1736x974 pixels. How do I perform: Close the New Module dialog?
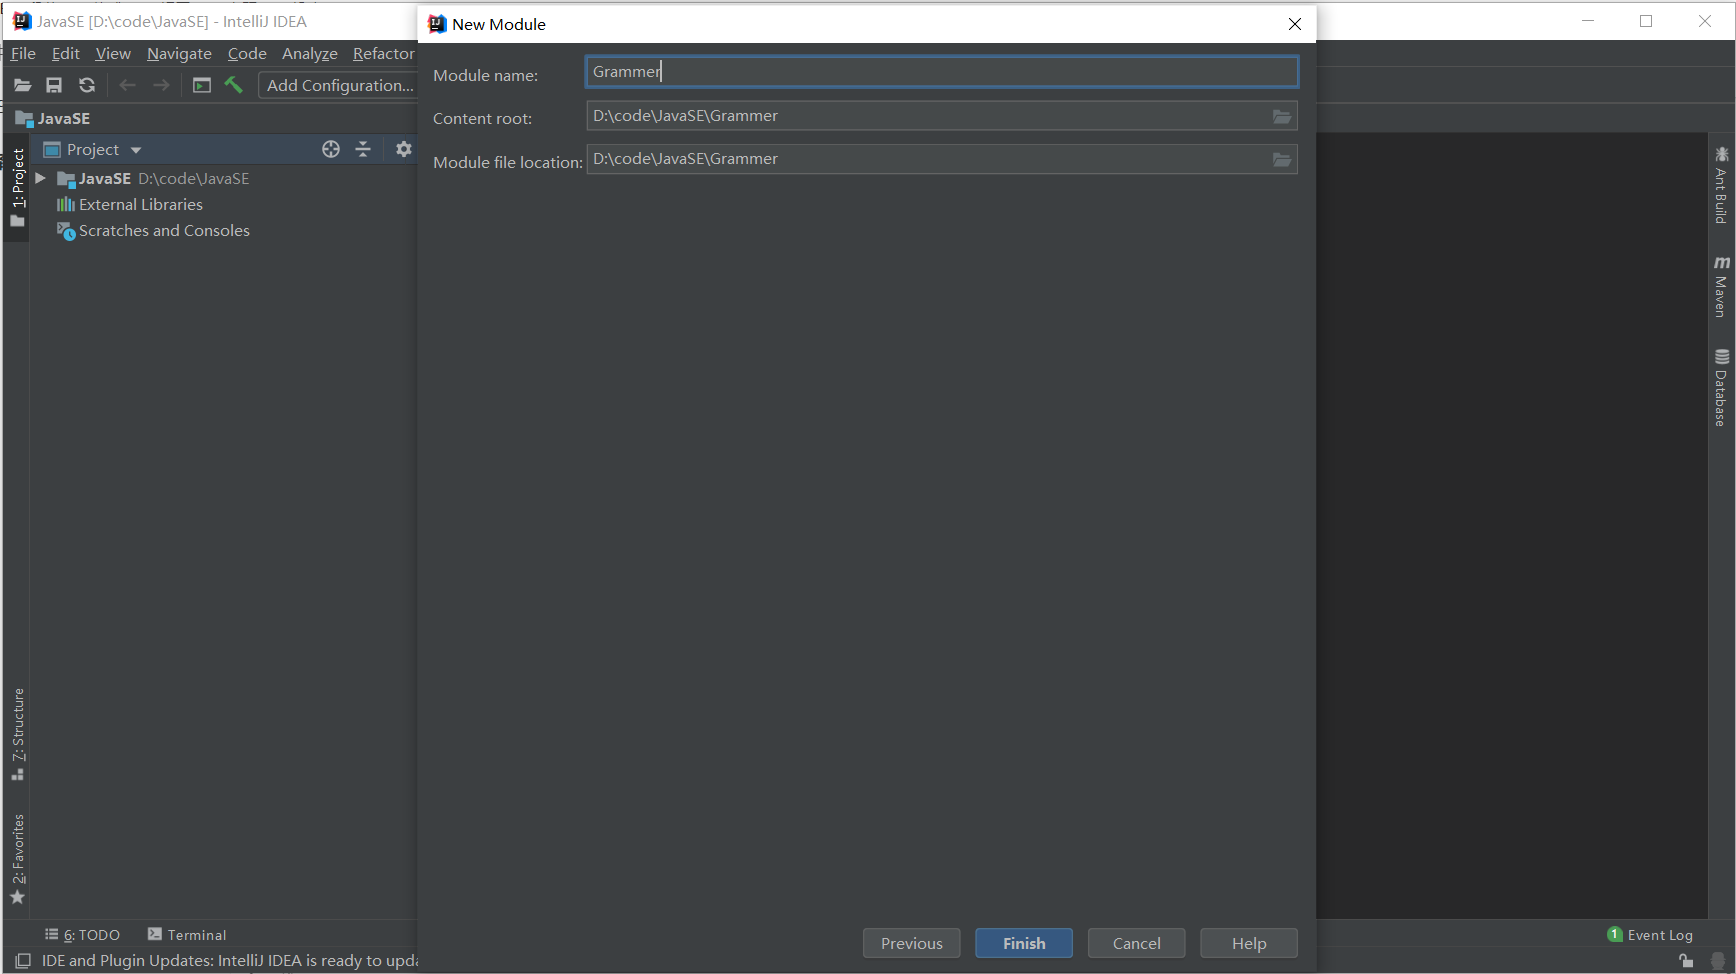(1295, 24)
